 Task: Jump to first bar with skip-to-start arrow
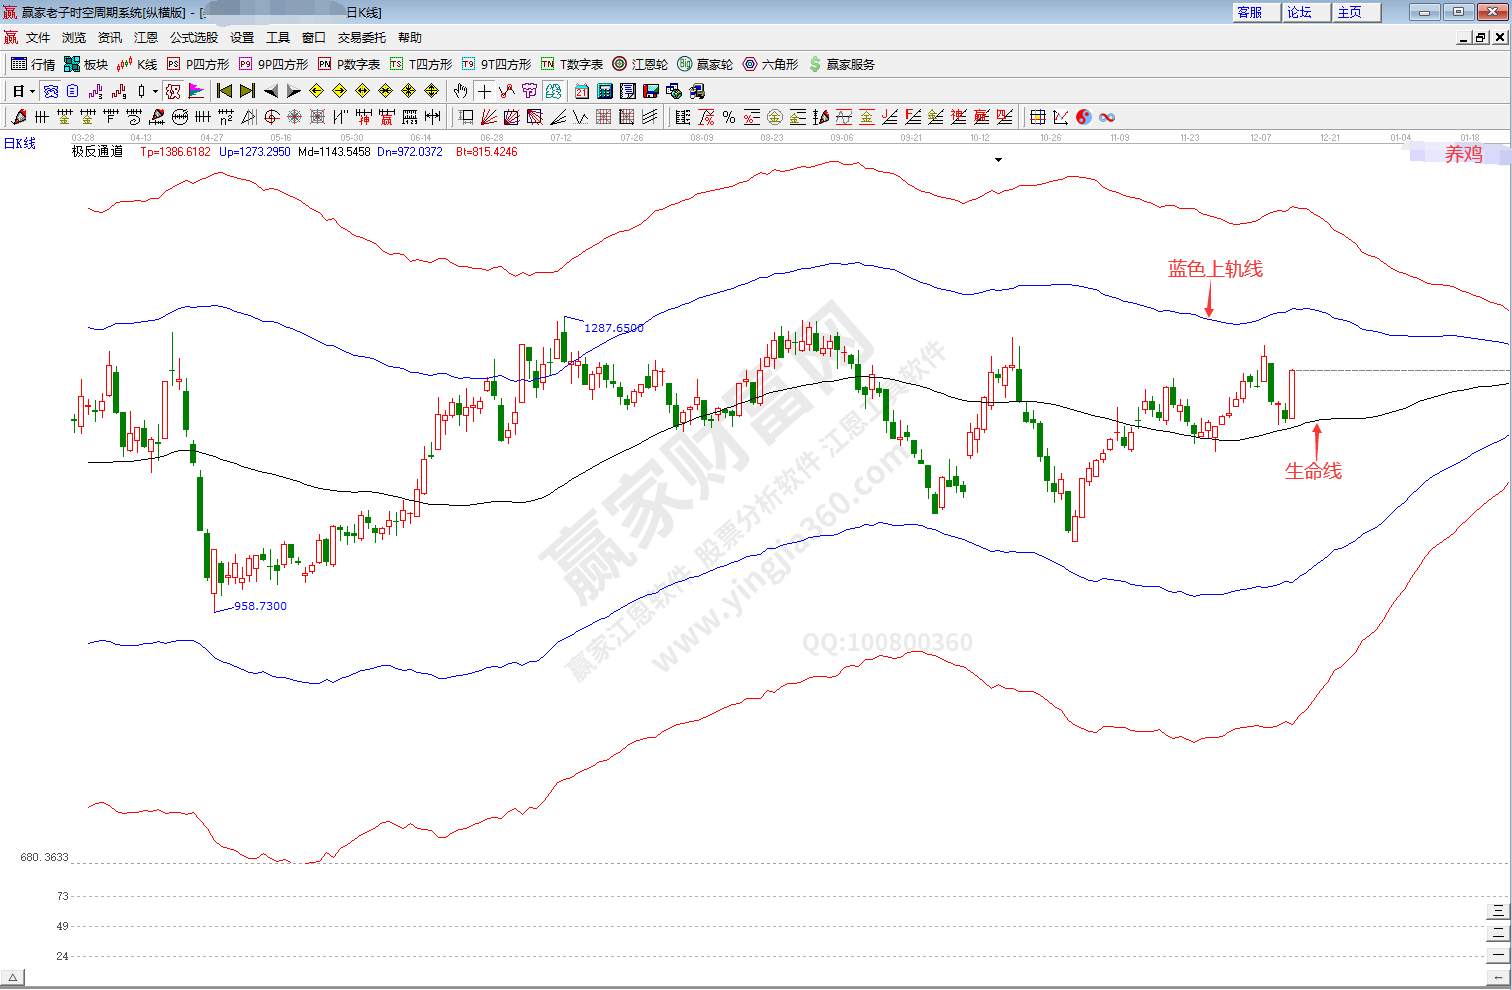[225, 91]
